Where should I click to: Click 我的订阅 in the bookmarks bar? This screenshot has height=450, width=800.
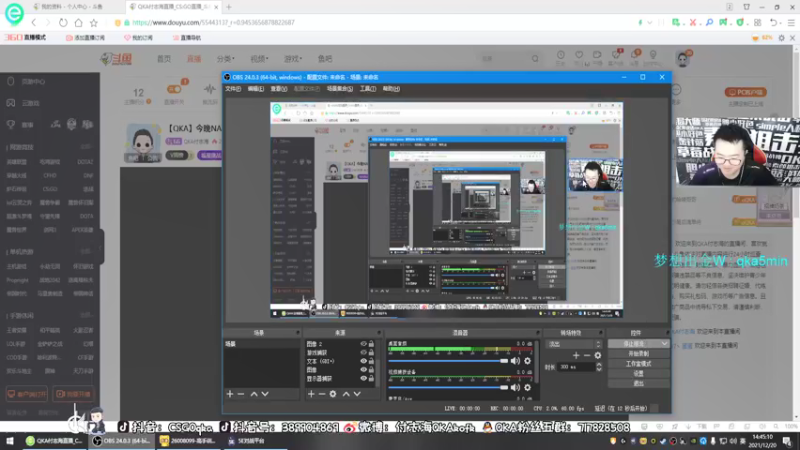[138, 38]
